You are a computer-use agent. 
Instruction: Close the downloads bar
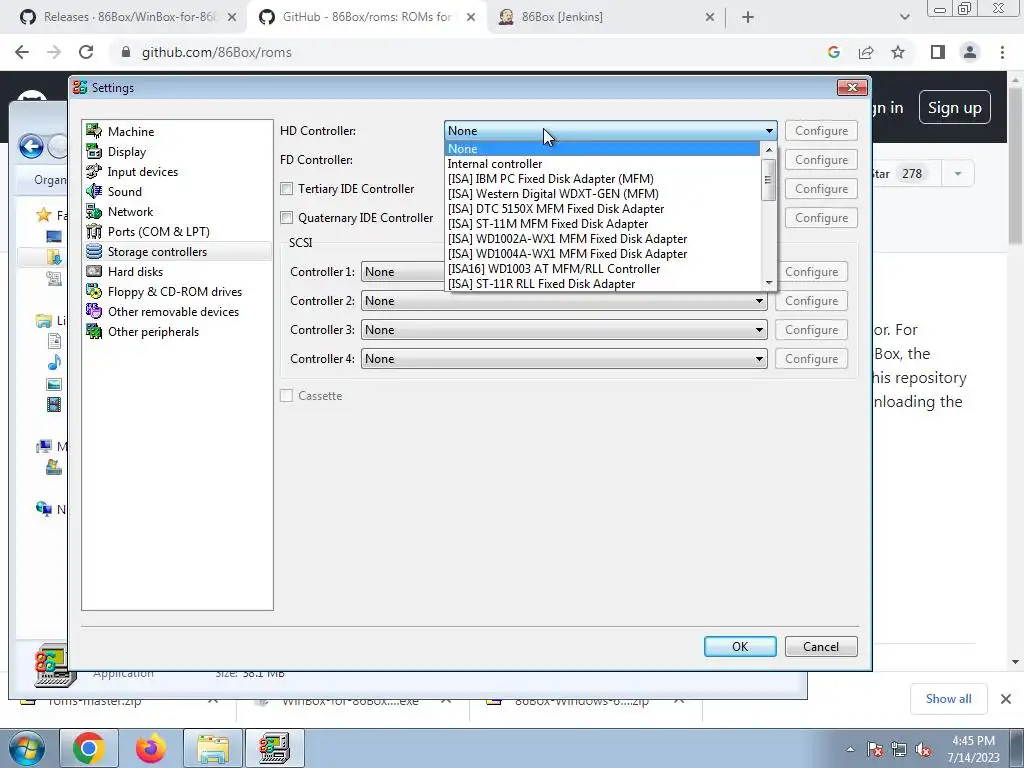coord(1006,699)
